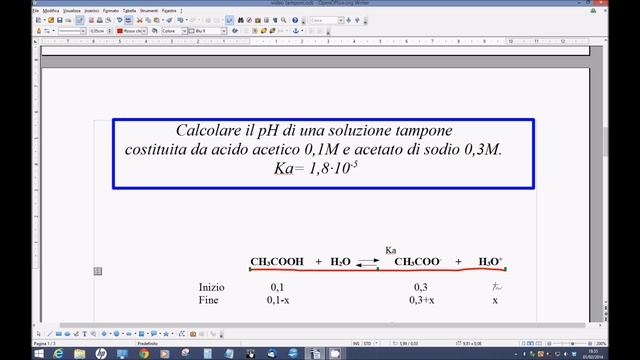Image resolution: width=640 pixels, height=360 pixels.
Task: Open the Stars shapes tool
Action: pyautogui.click(x=166, y=334)
